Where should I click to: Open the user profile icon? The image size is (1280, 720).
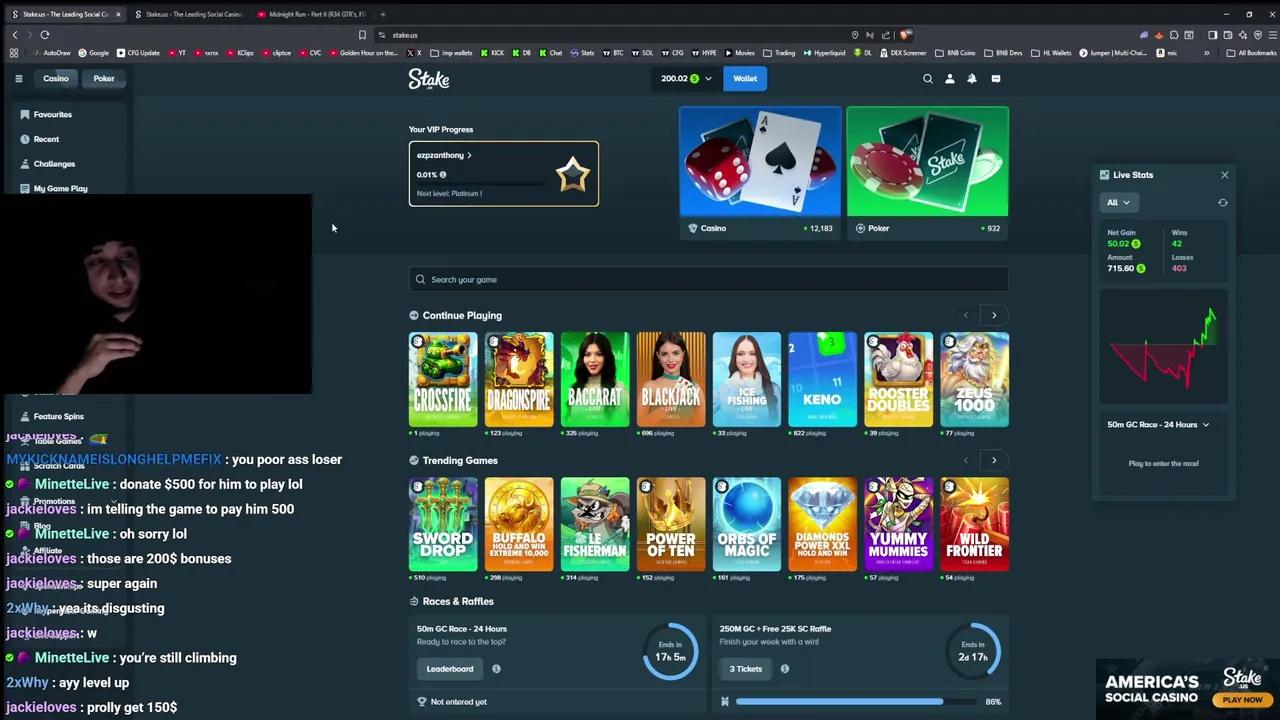click(949, 78)
